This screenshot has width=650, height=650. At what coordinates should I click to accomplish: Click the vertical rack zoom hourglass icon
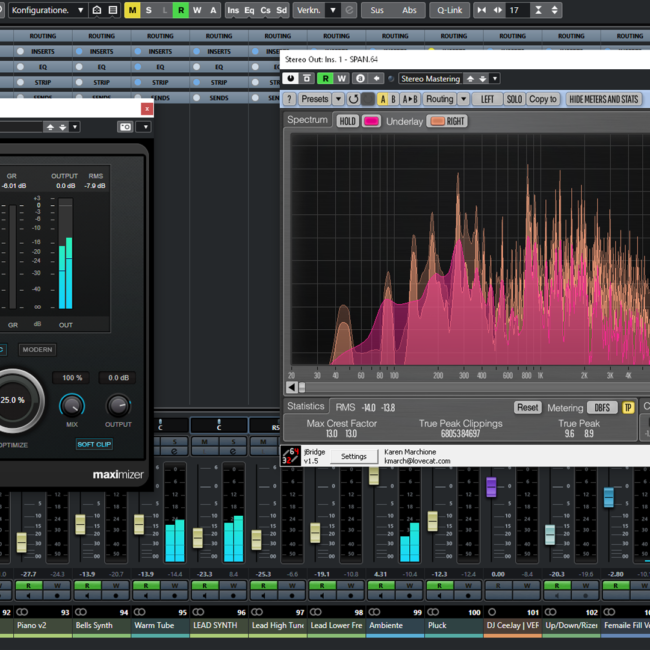coord(538,10)
